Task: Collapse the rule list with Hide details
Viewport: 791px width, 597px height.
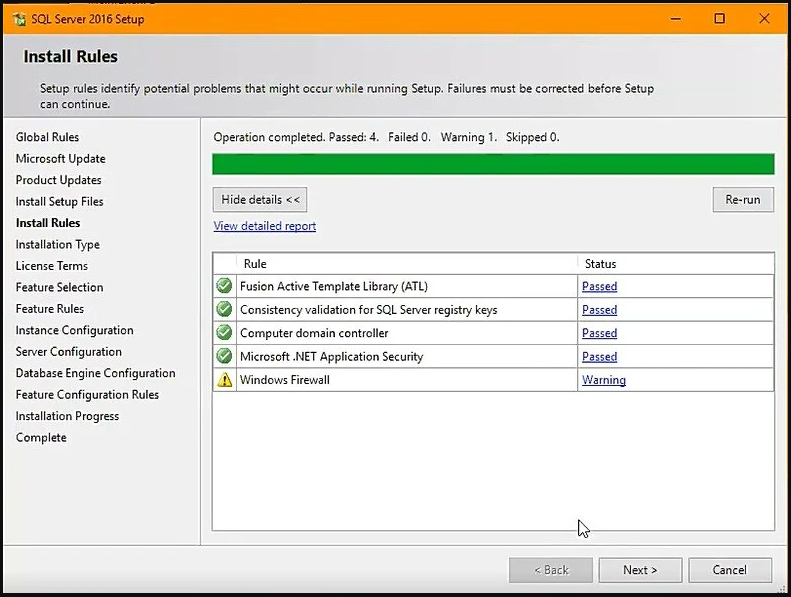Action: coord(260,200)
